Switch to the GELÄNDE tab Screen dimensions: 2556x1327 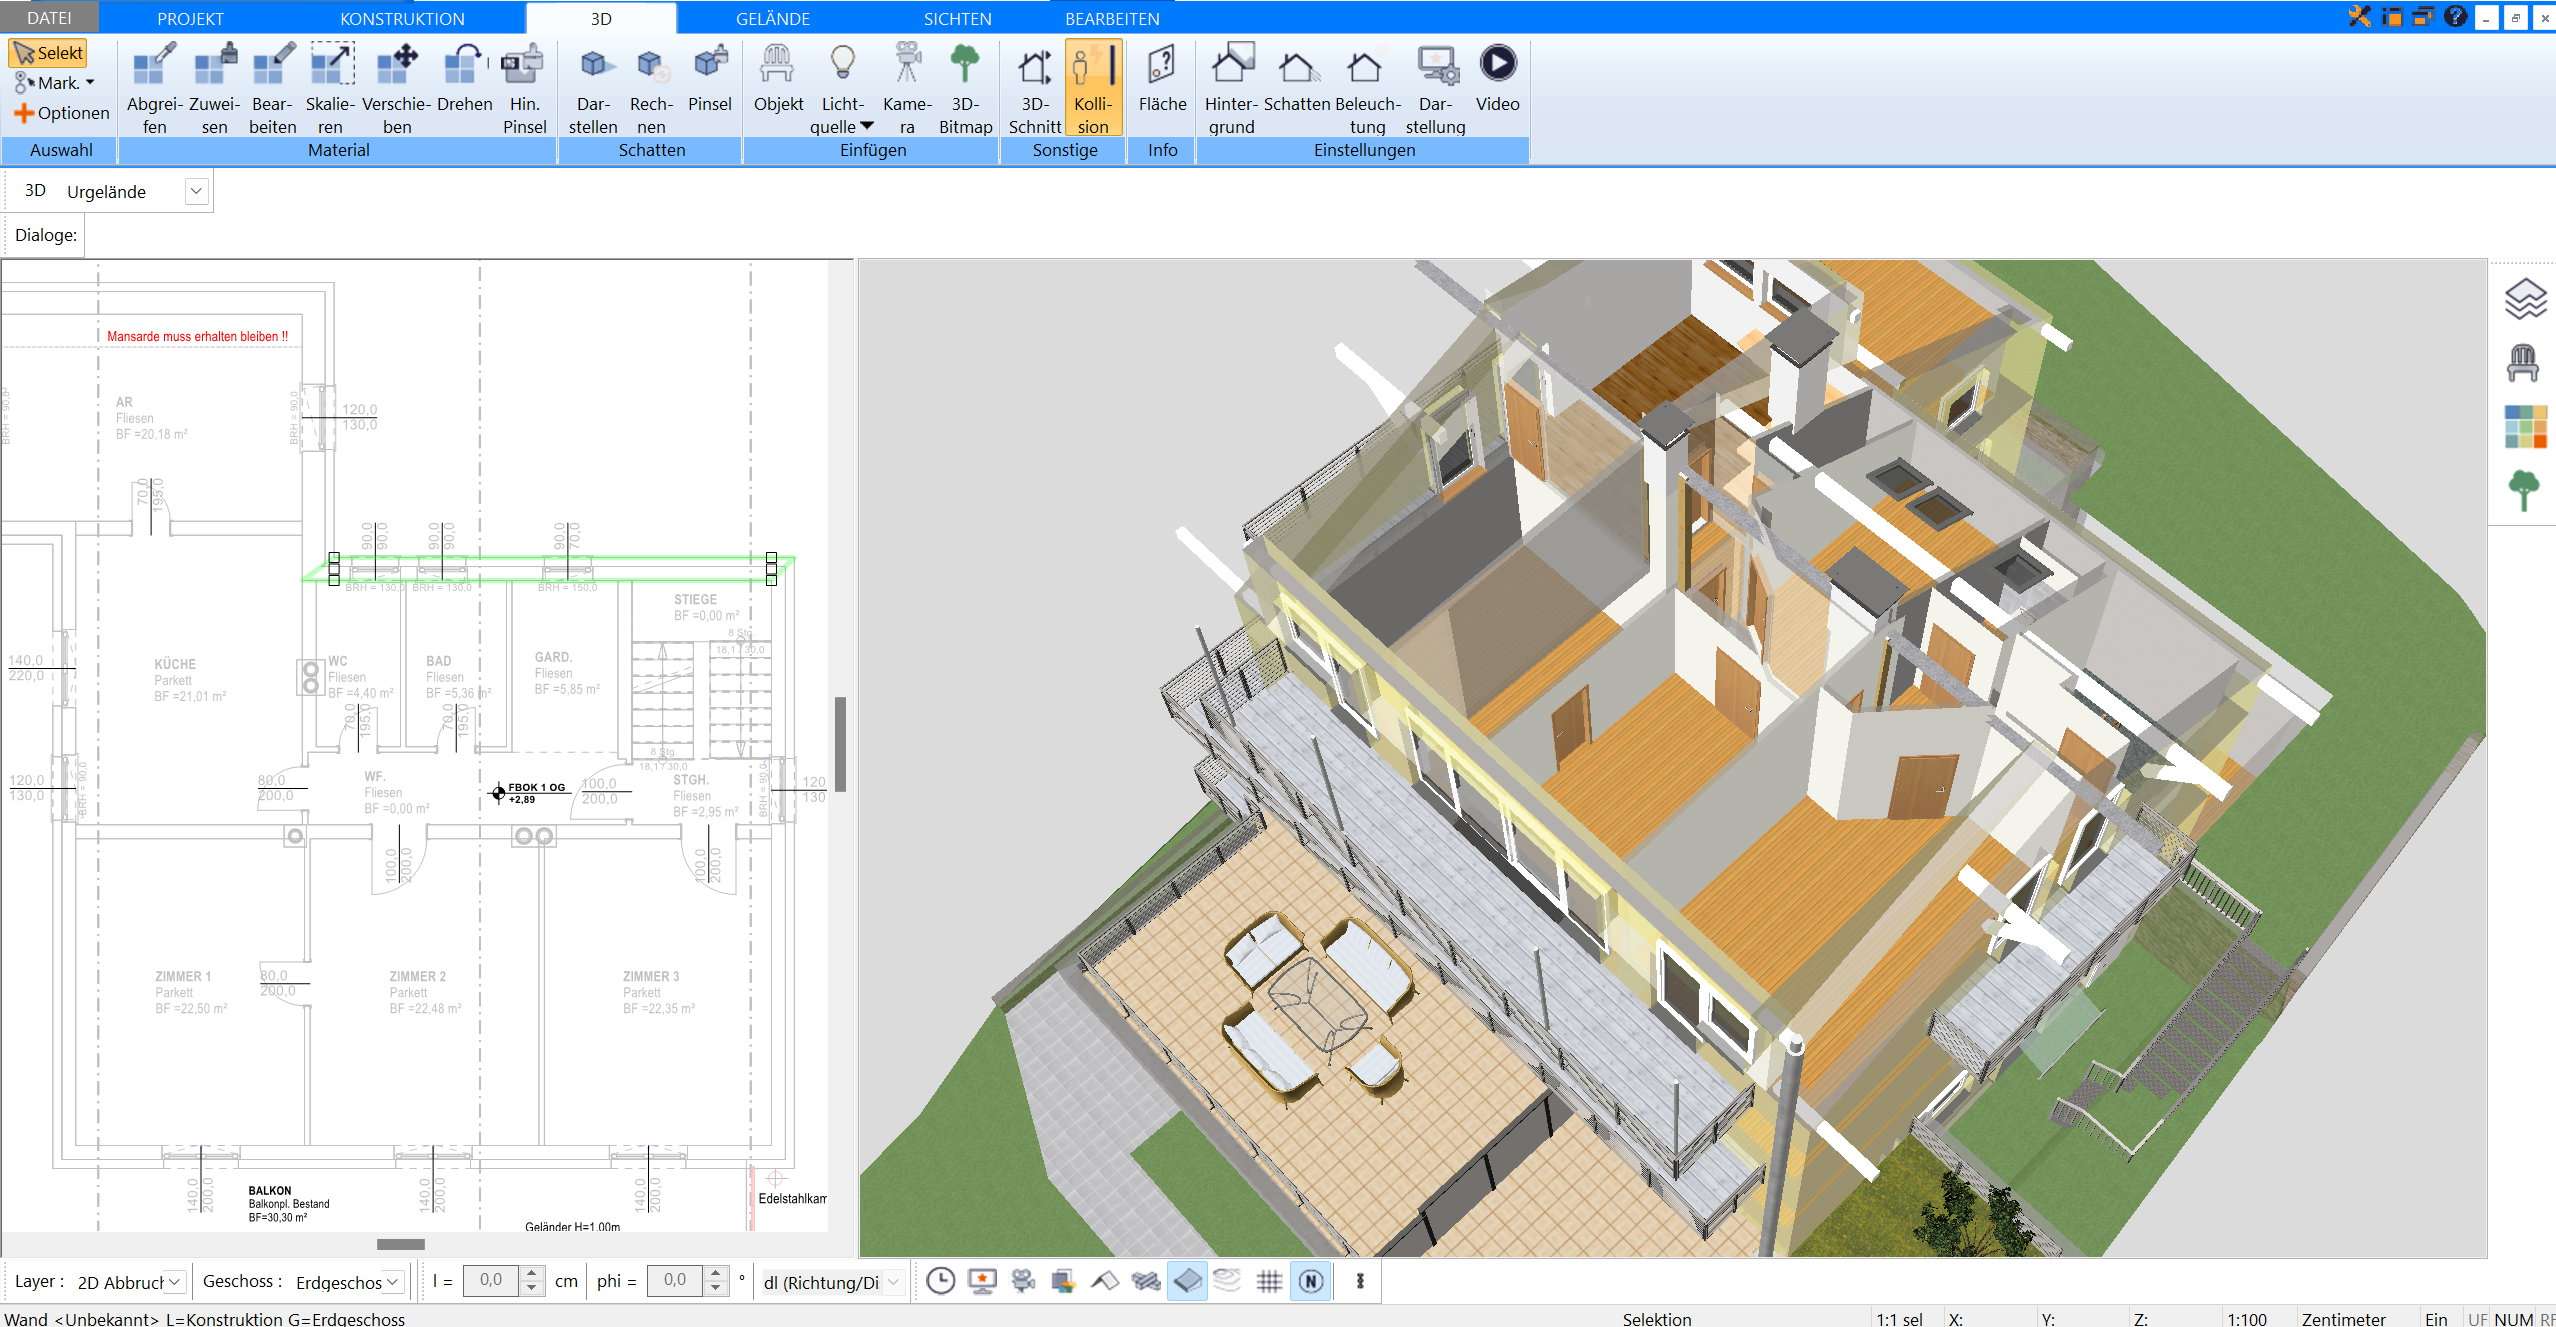click(772, 18)
